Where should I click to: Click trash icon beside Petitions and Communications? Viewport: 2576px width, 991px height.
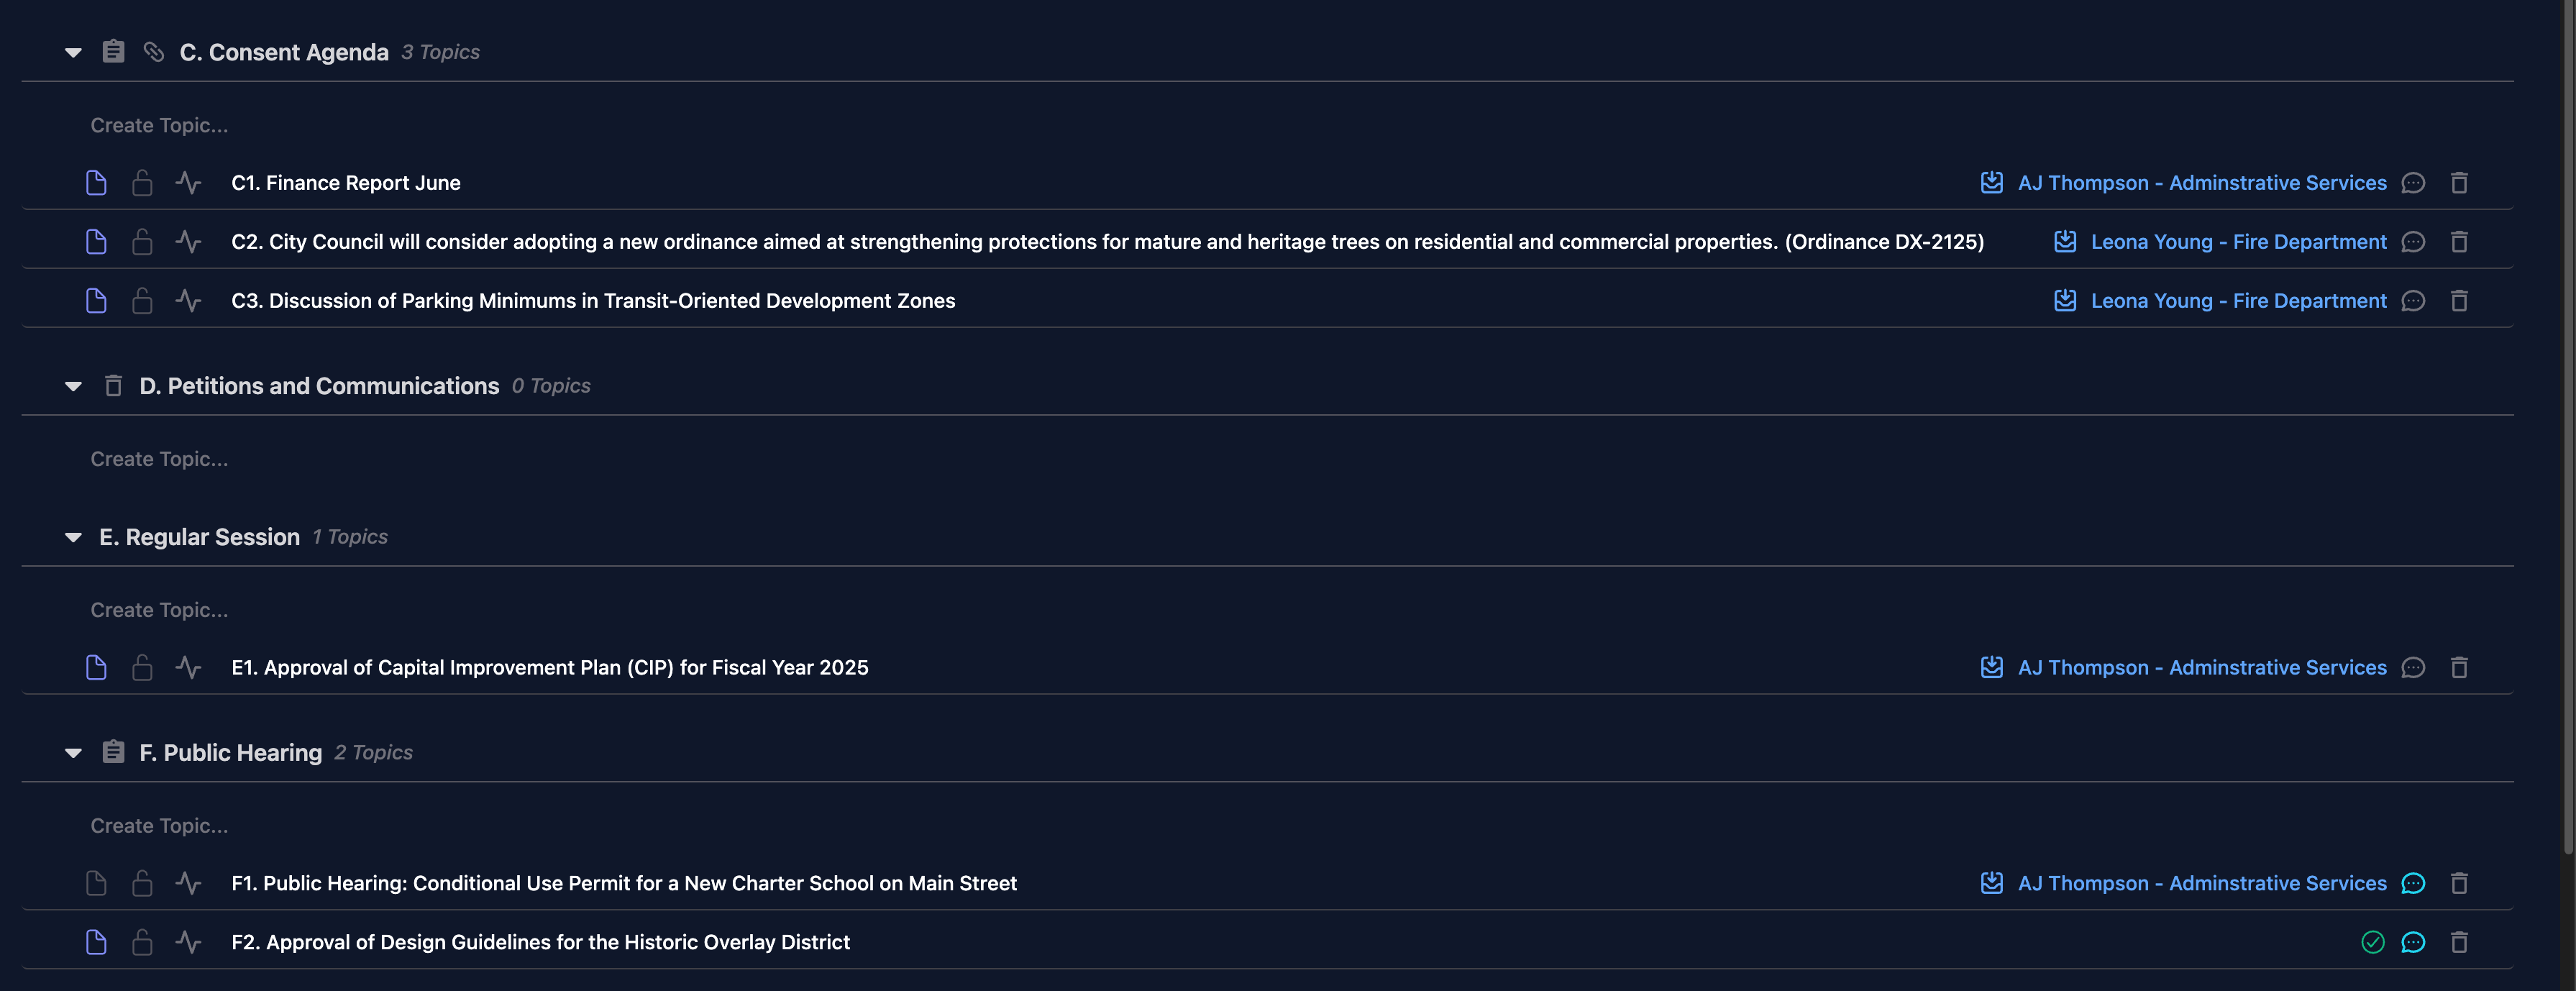[113, 386]
